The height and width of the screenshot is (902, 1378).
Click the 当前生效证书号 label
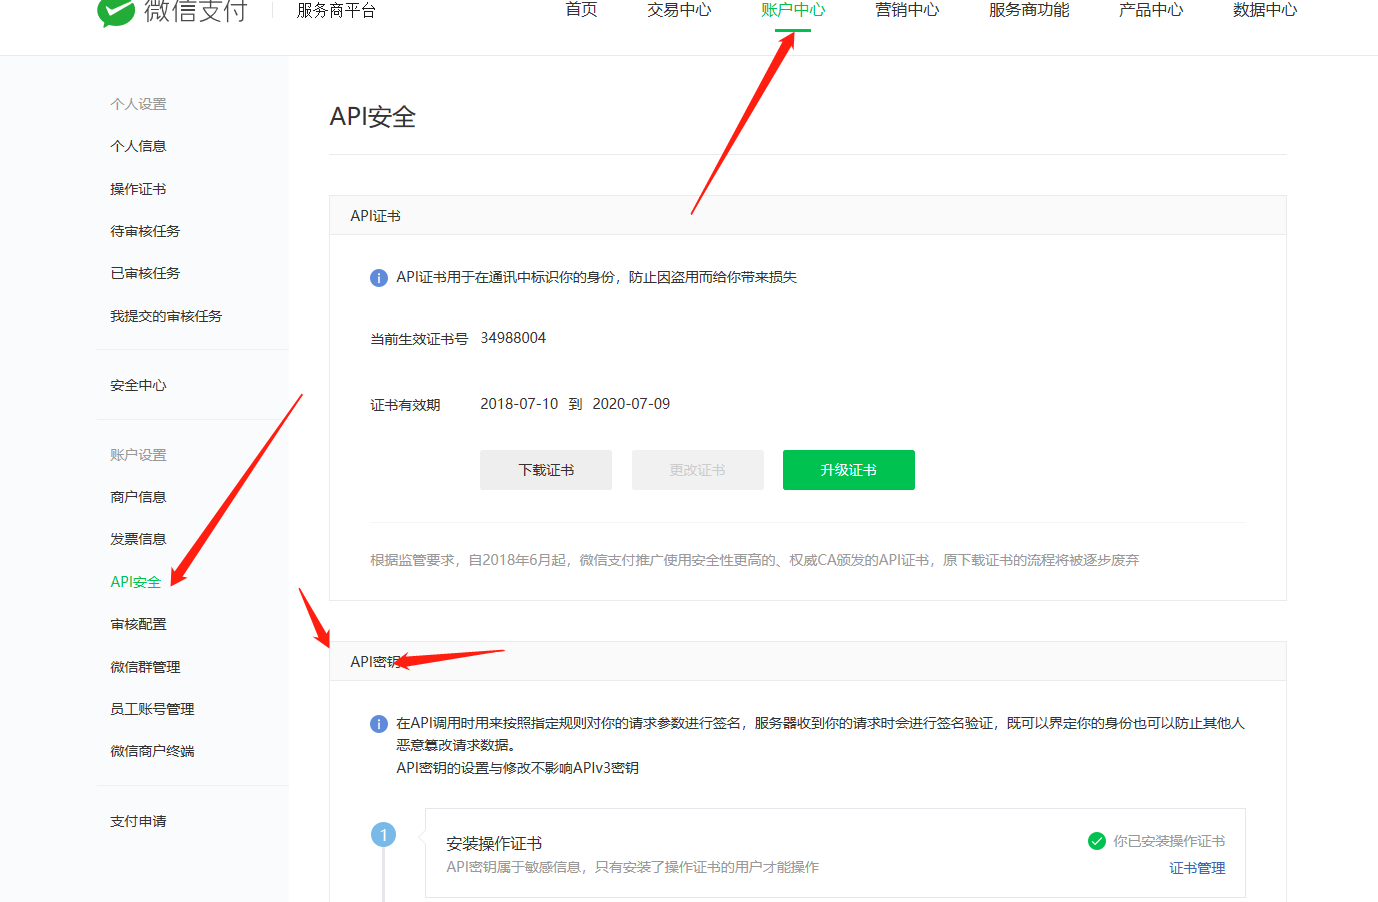419,339
